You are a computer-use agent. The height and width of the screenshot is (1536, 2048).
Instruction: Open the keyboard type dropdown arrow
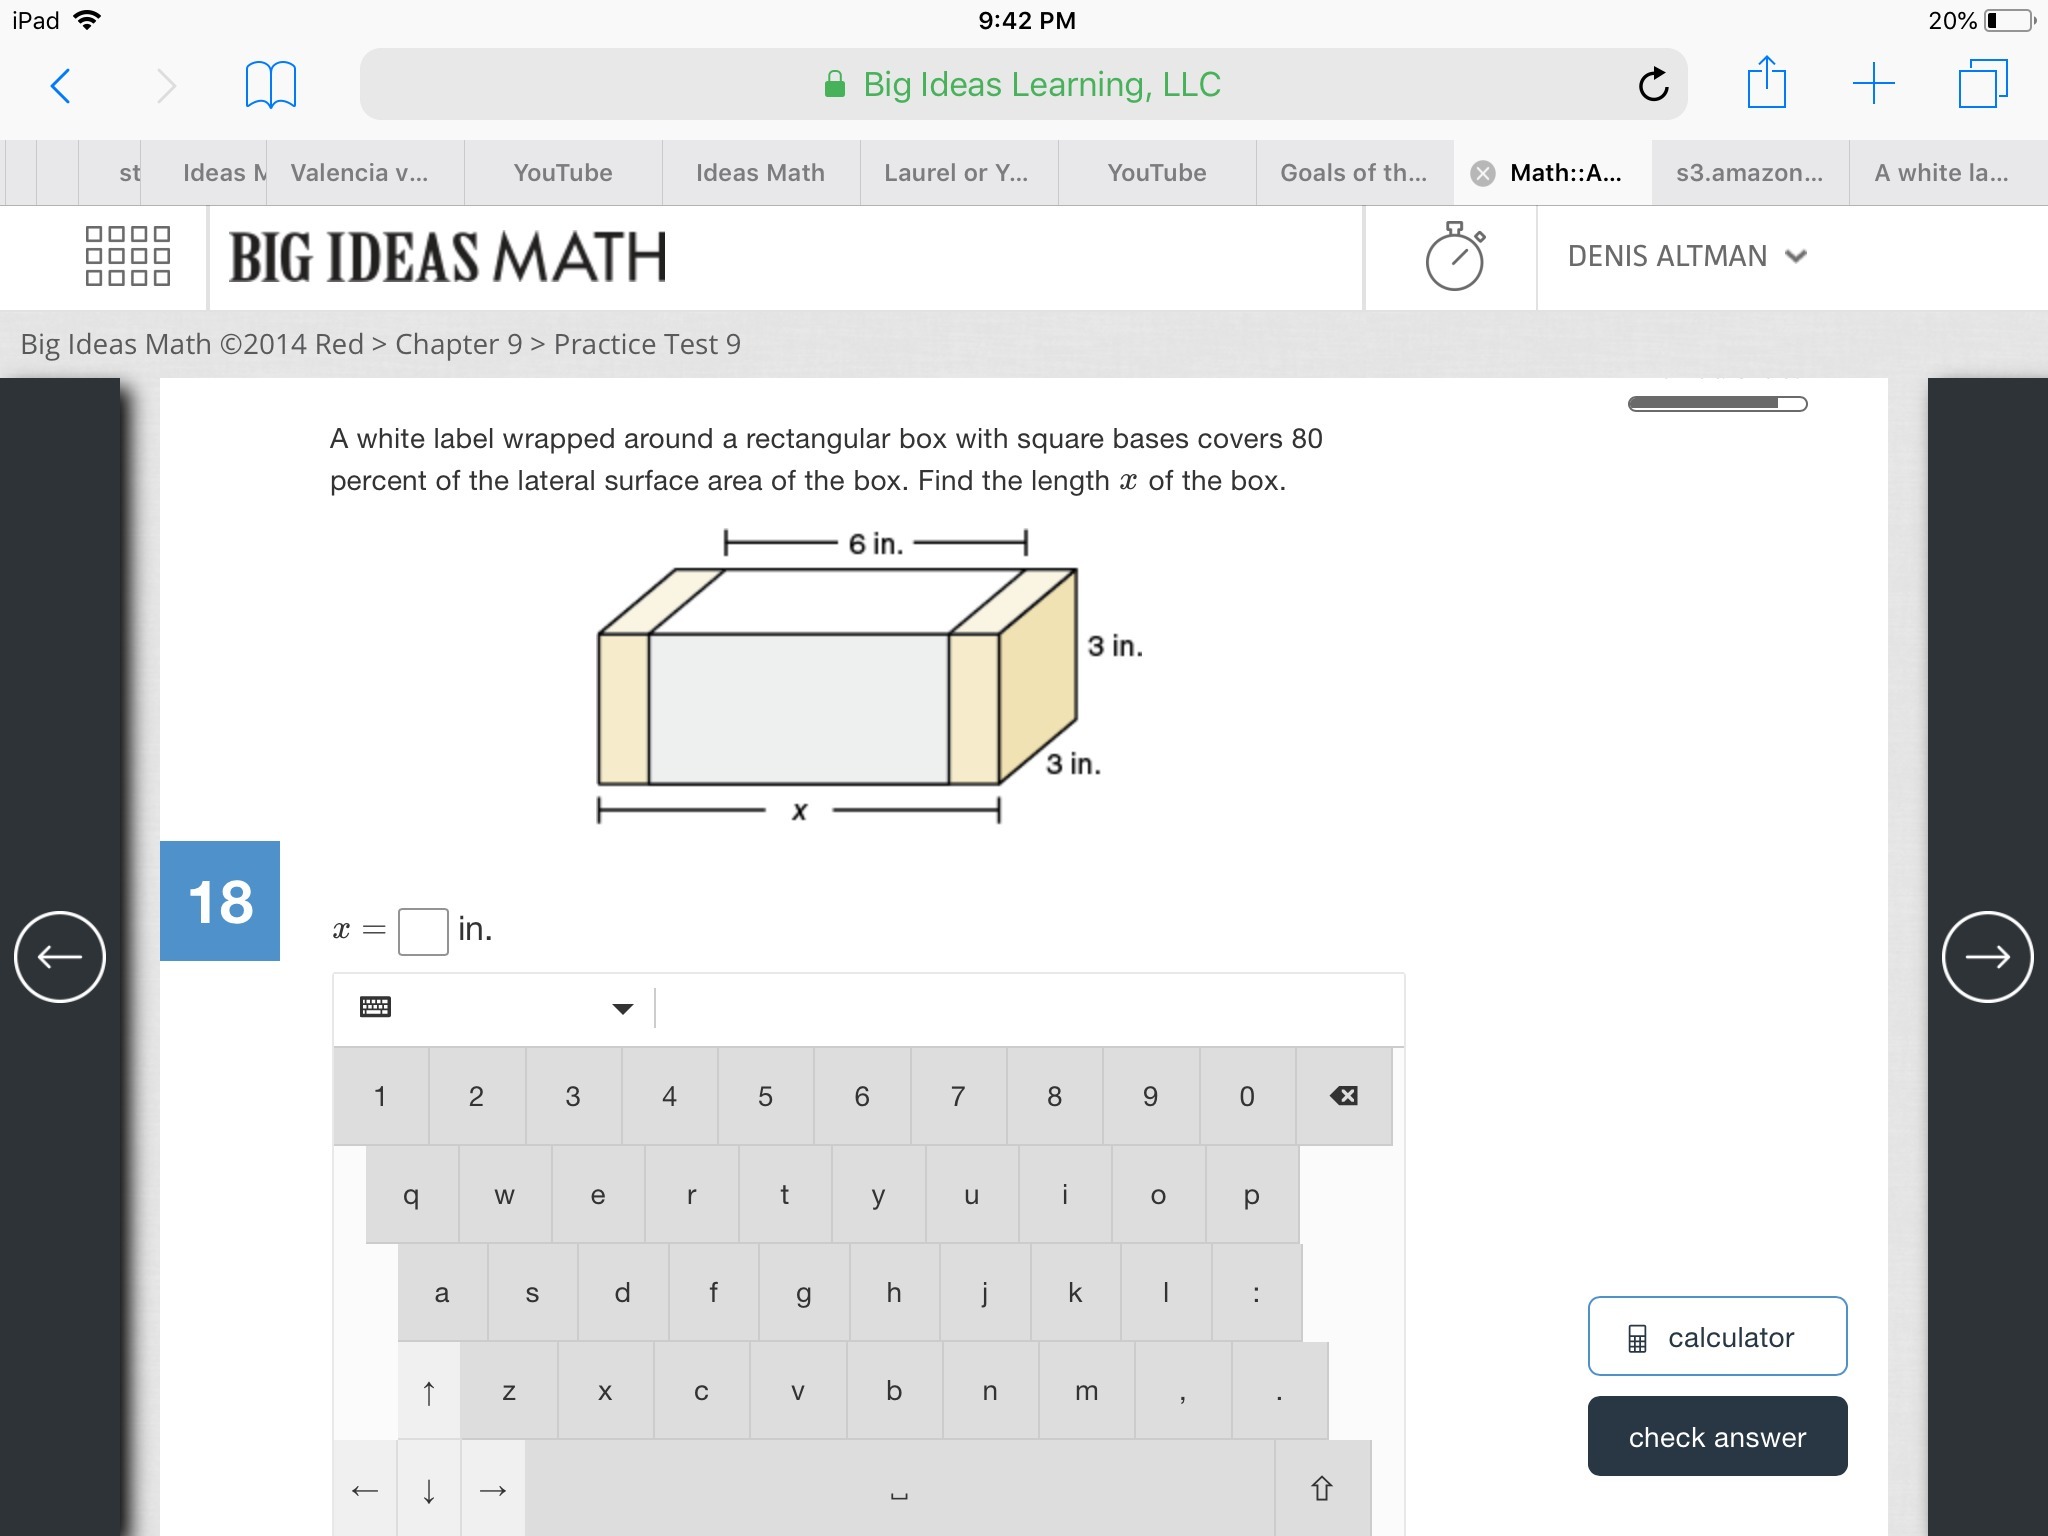(x=622, y=1008)
